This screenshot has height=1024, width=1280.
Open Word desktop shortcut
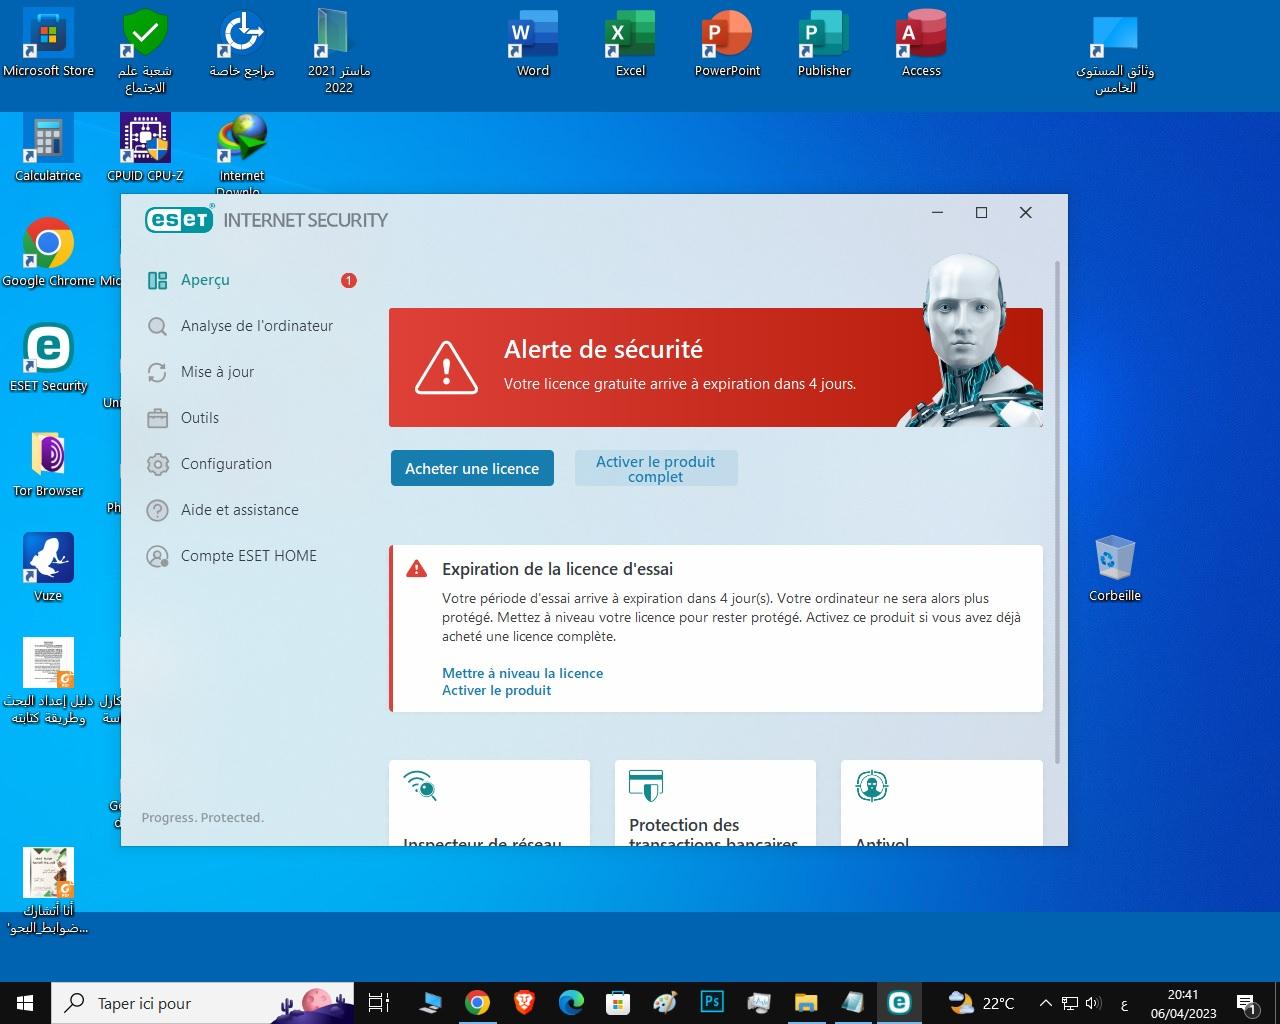click(x=533, y=44)
